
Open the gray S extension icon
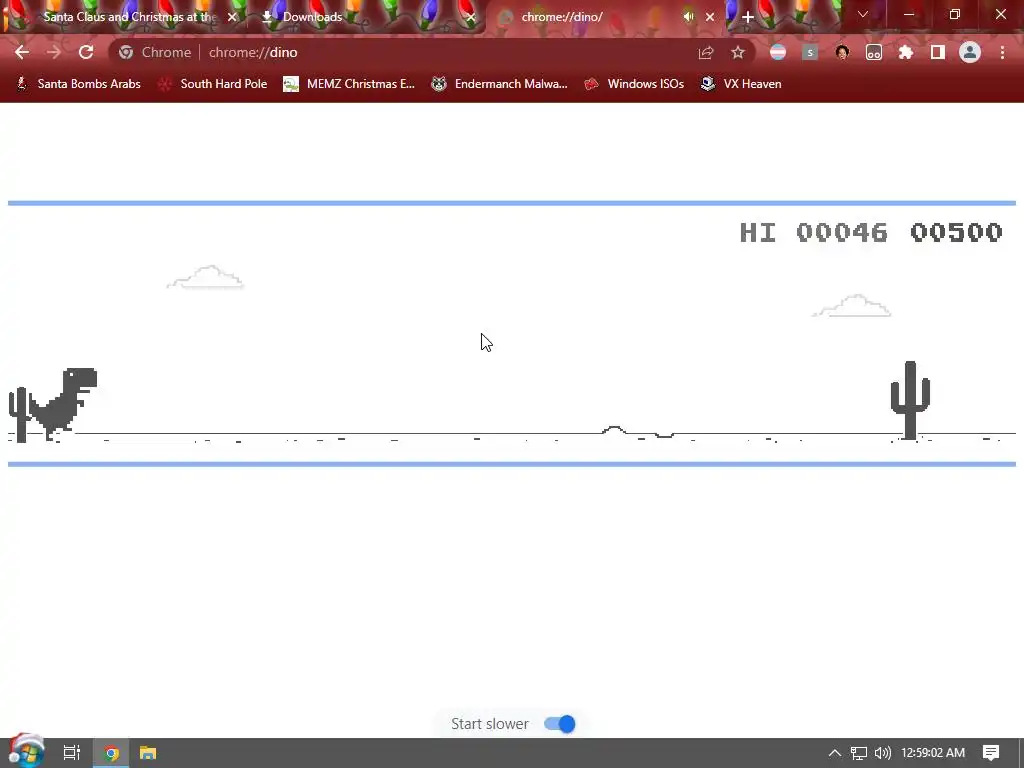810,52
